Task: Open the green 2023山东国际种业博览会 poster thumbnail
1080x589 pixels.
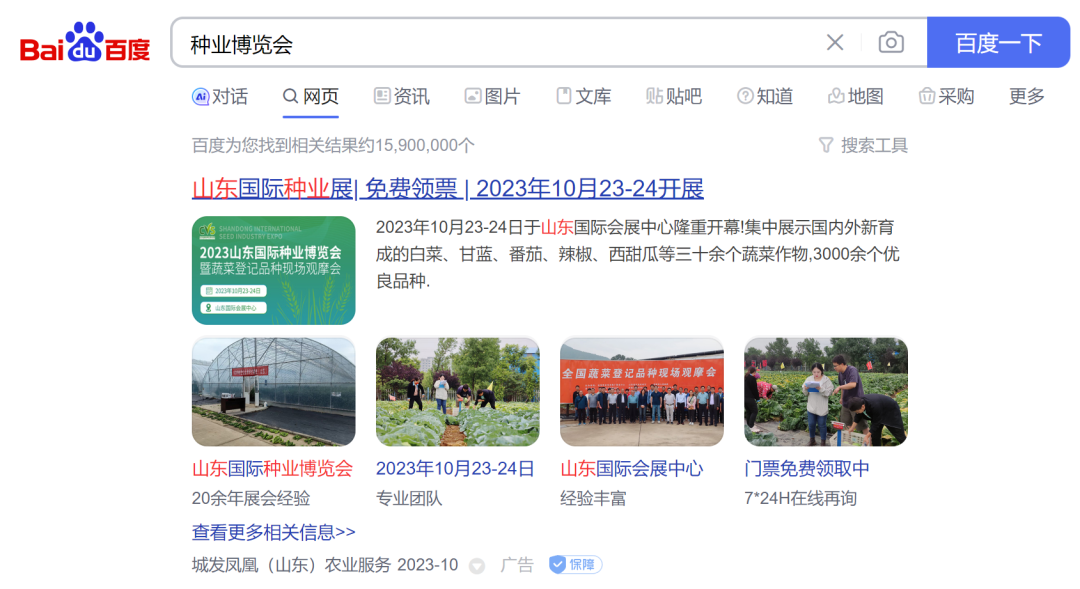Action: point(273,270)
